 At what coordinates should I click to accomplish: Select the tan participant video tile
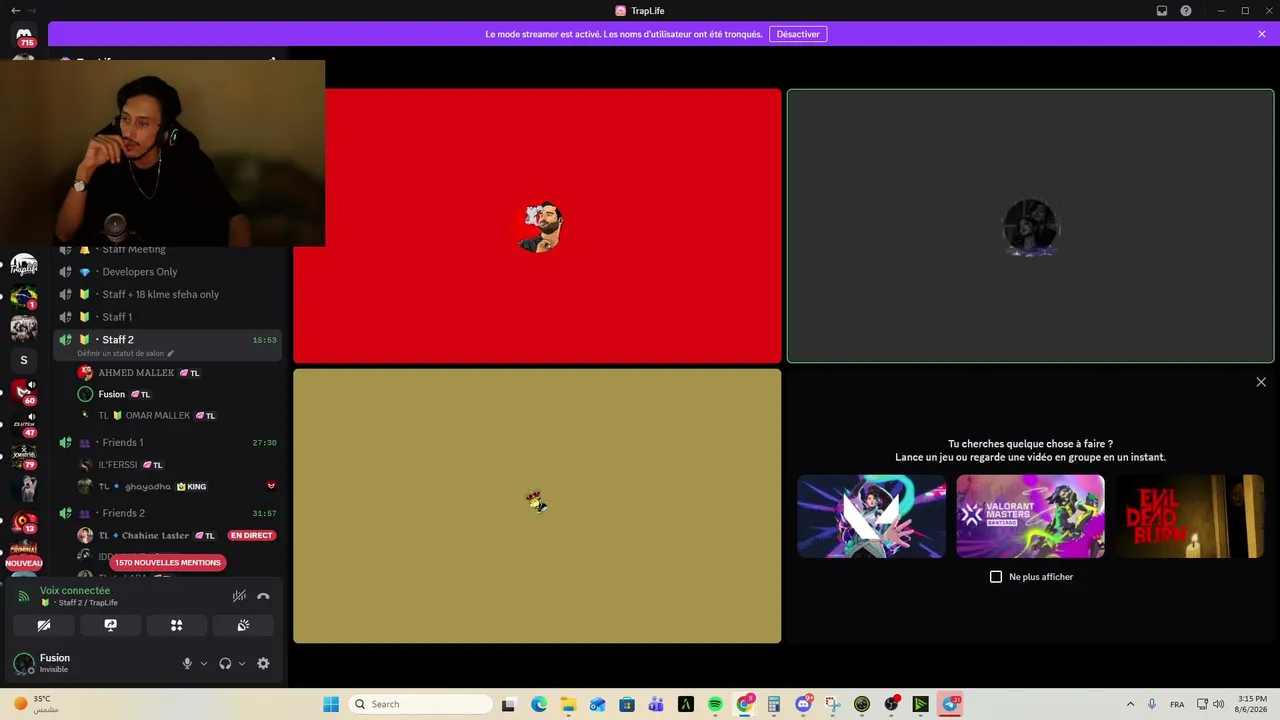click(x=537, y=506)
